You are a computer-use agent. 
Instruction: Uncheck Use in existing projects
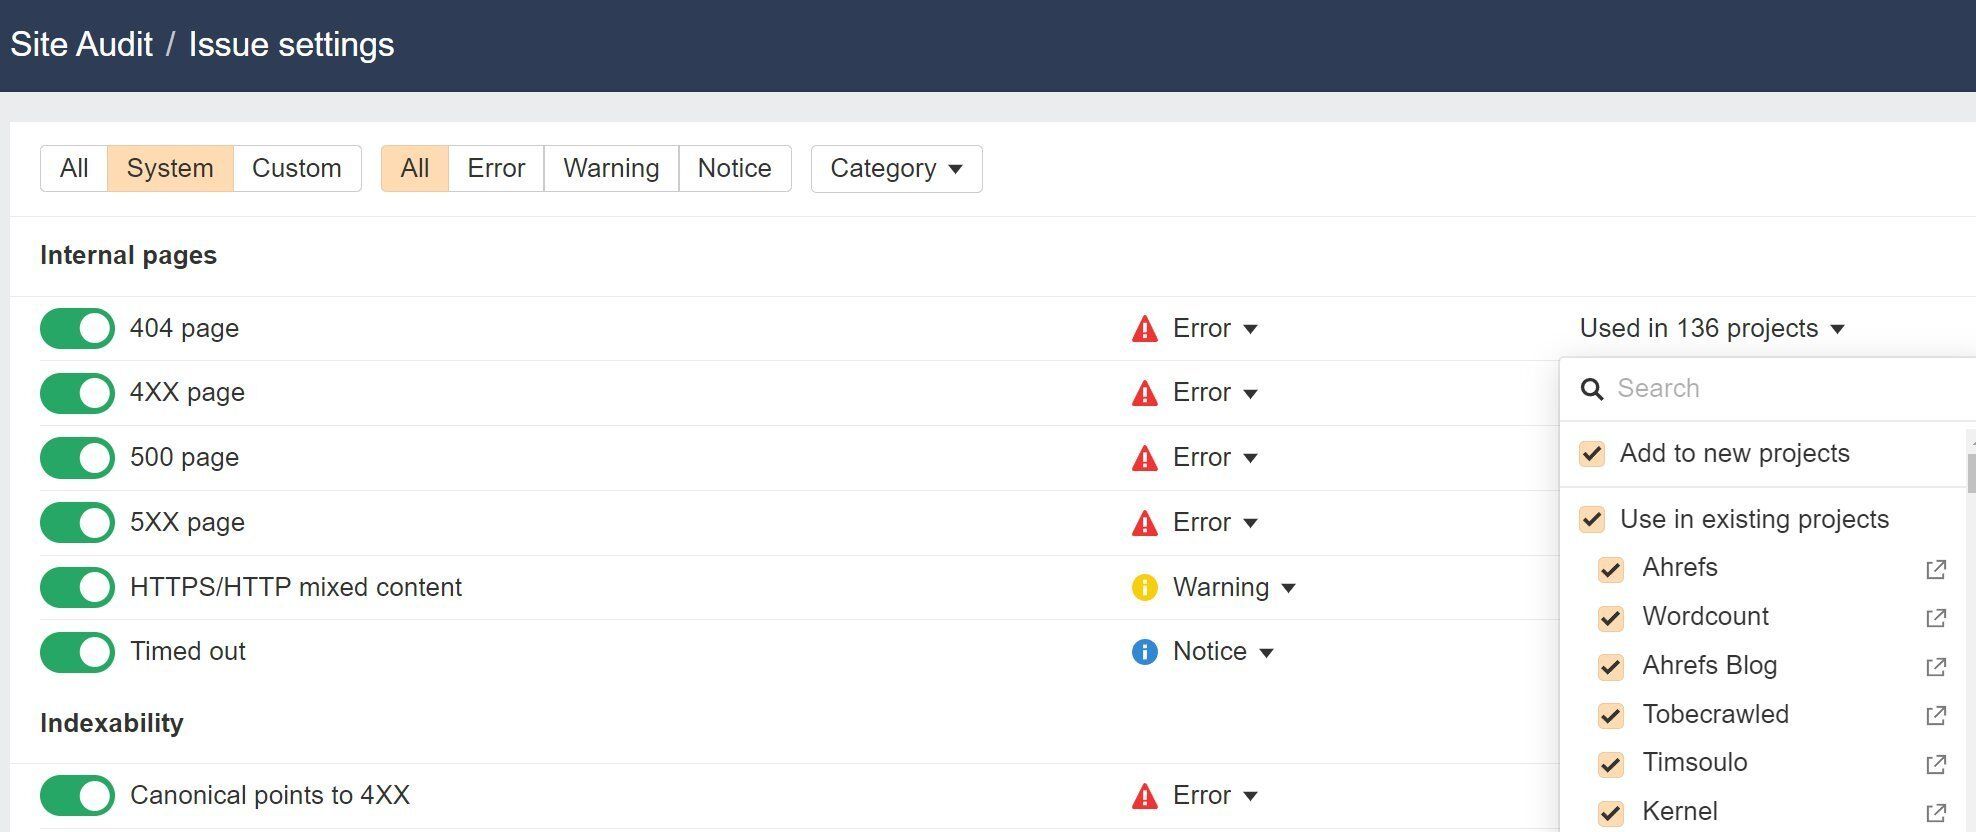pos(1592,520)
